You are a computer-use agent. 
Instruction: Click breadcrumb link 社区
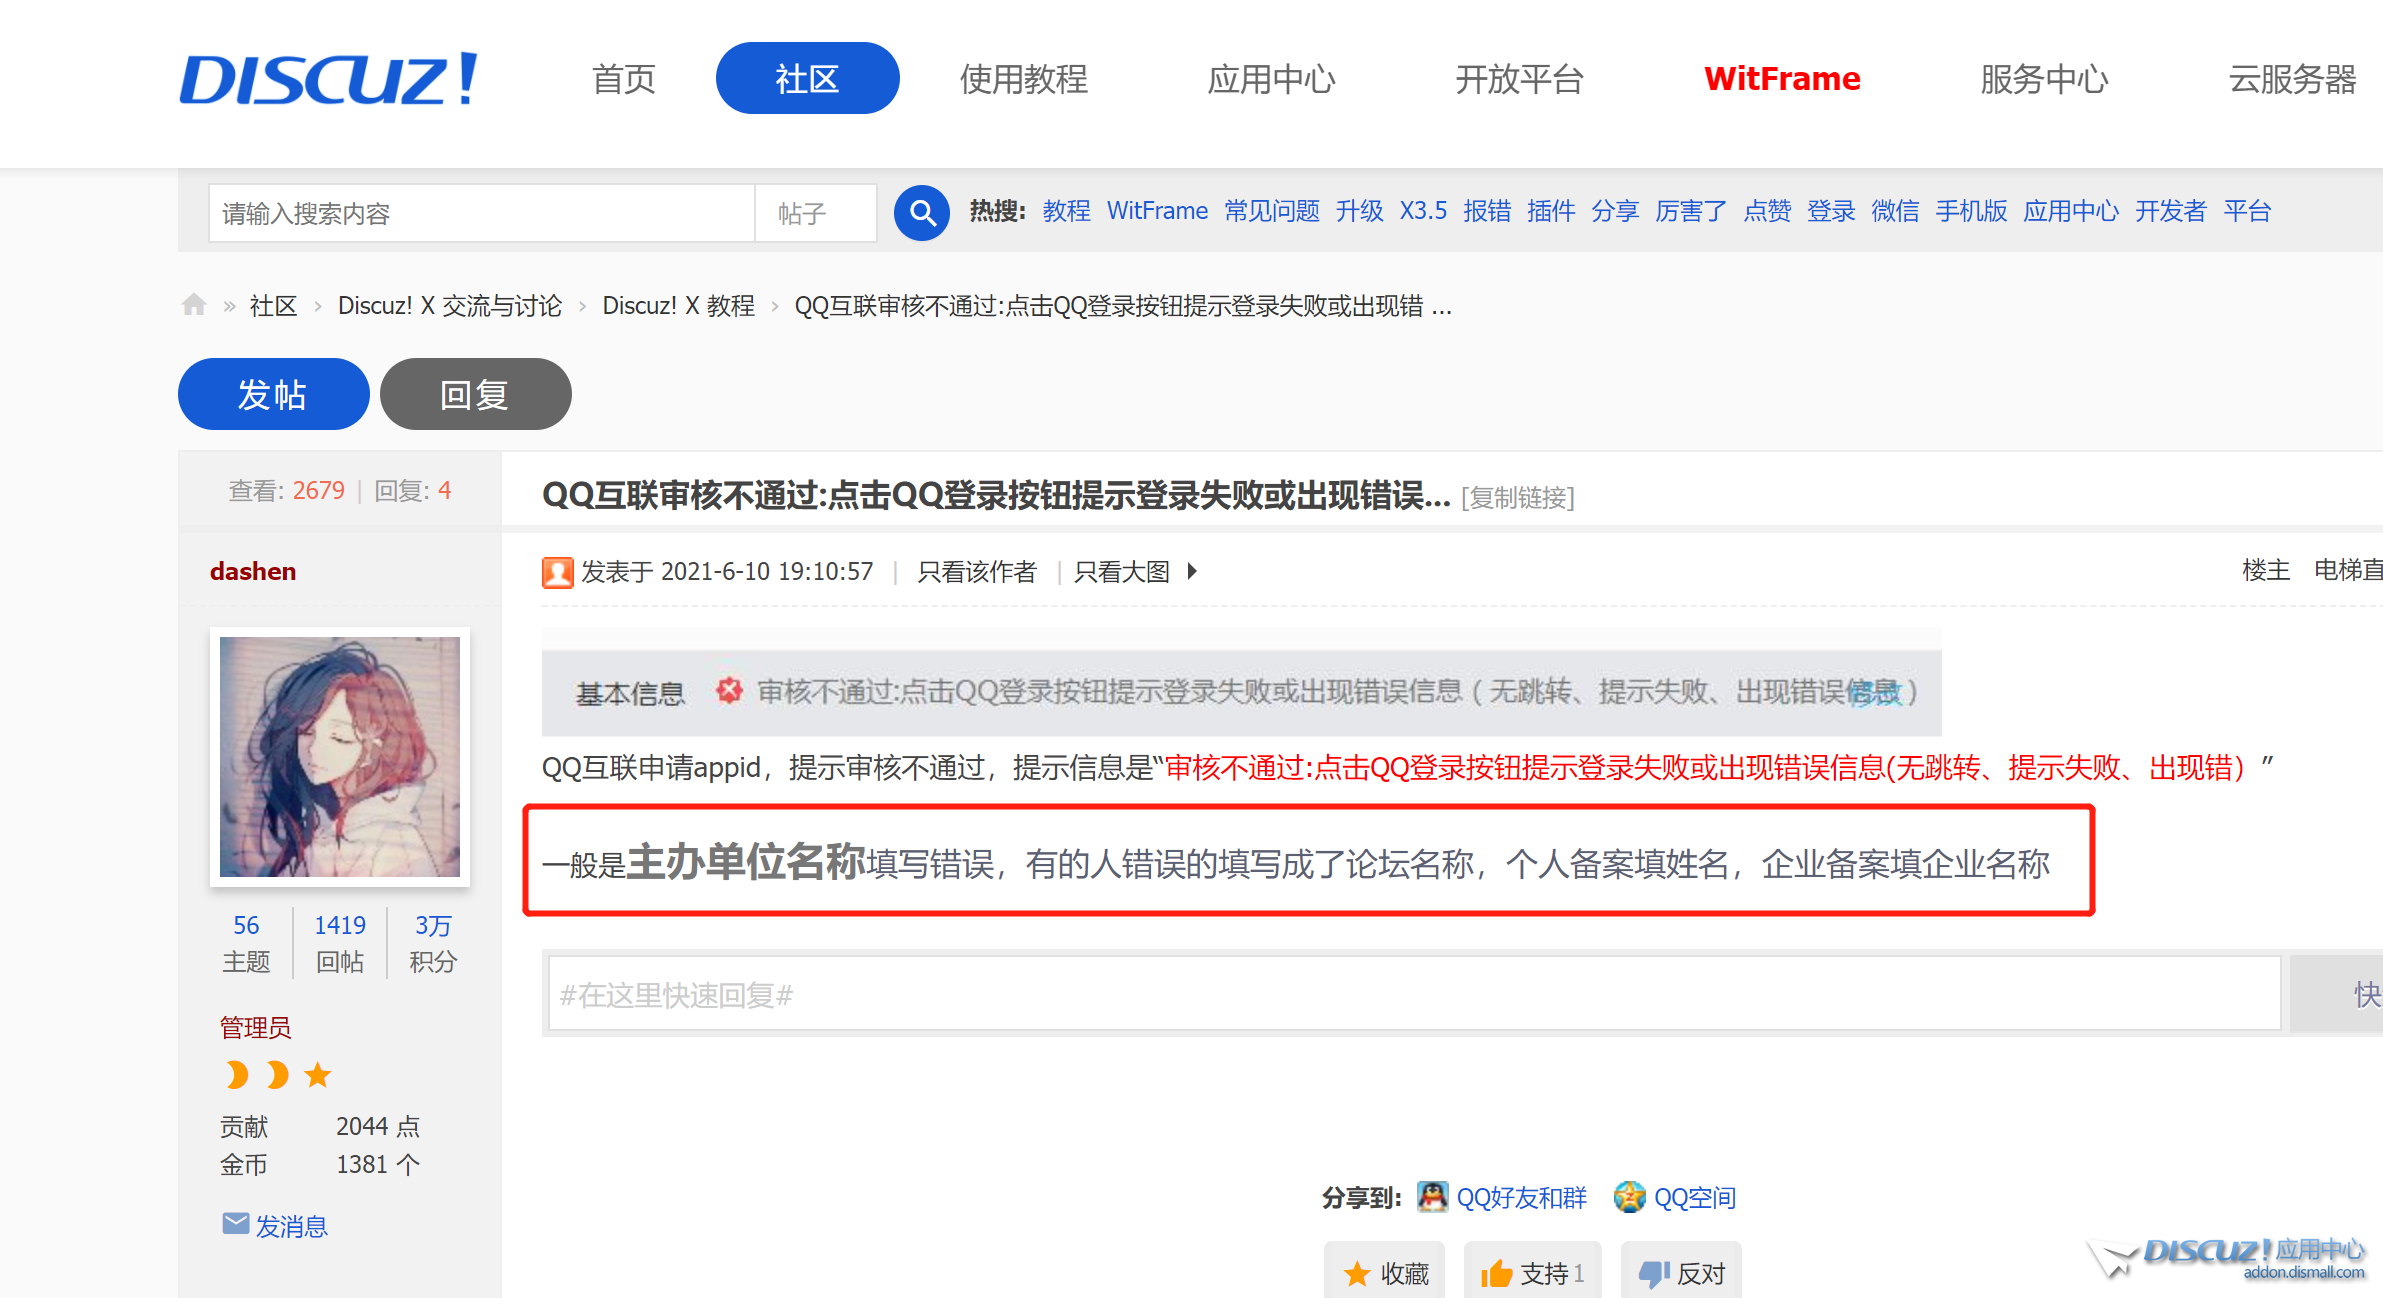click(273, 306)
